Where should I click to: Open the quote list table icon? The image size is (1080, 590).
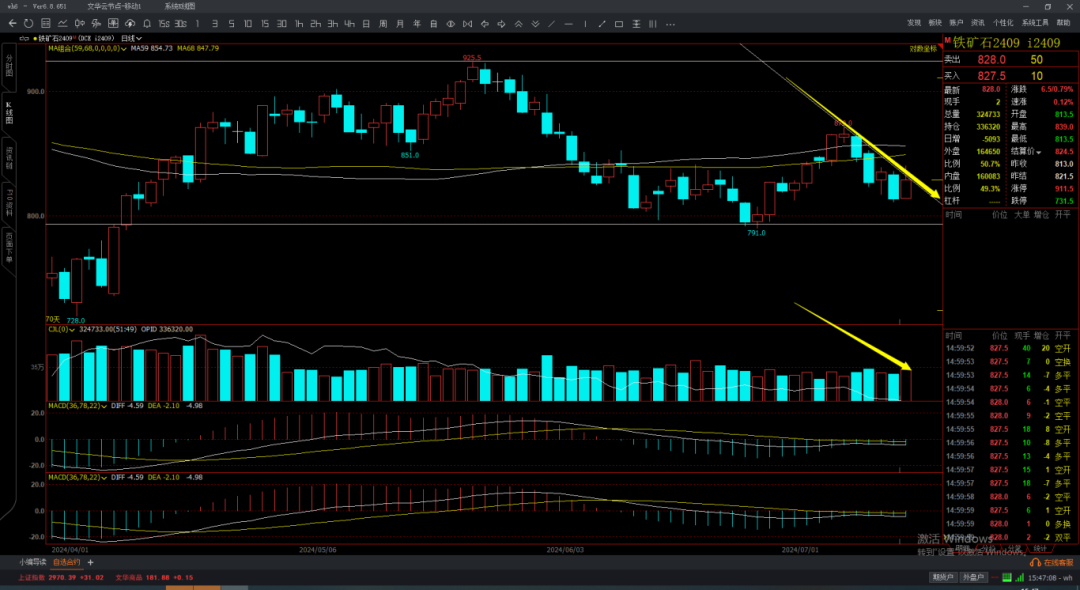click(45, 23)
